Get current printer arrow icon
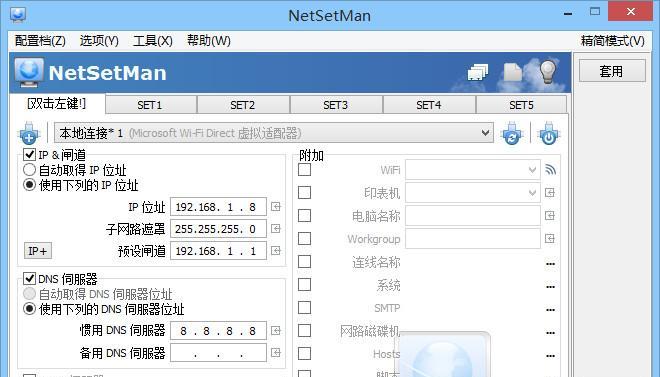Viewport: 660px width, 377px height. [550, 193]
